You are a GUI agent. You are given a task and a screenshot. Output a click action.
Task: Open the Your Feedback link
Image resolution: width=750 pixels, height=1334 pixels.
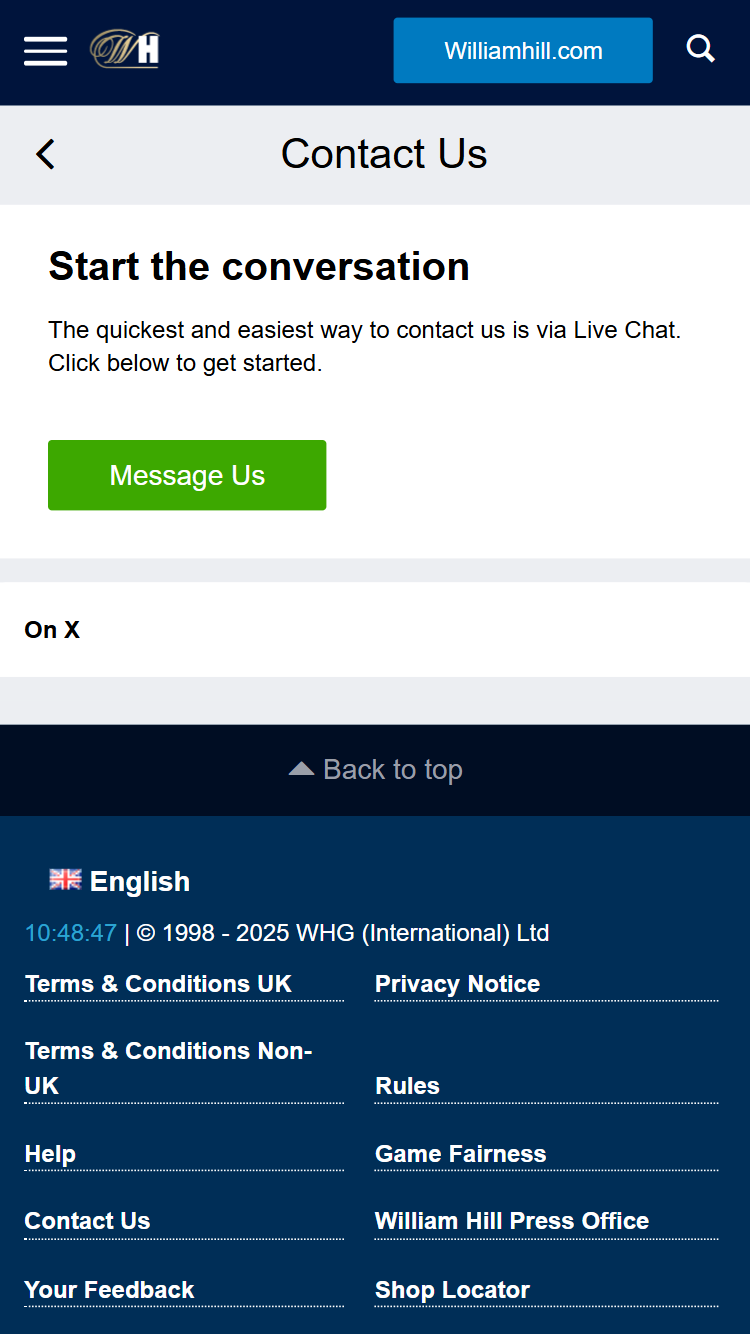pyautogui.click(x=109, y=1290)
